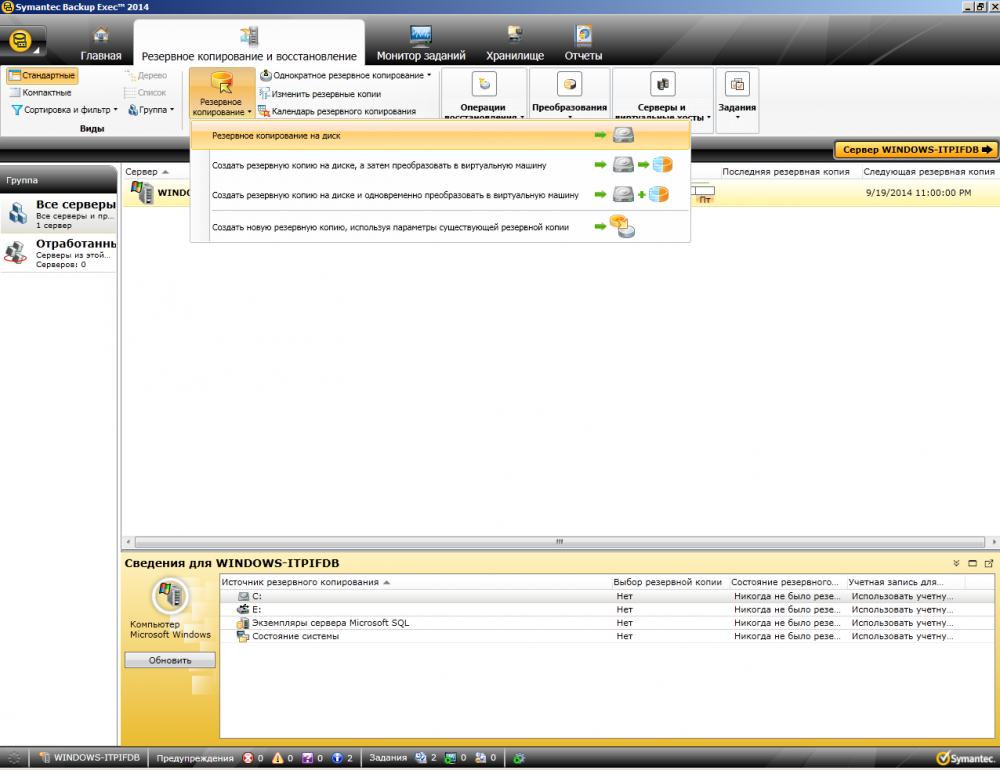This screenshot has width=1000, height=770.
Task: Click the horizontal scrollbar thumb
Action: [560, 542]
